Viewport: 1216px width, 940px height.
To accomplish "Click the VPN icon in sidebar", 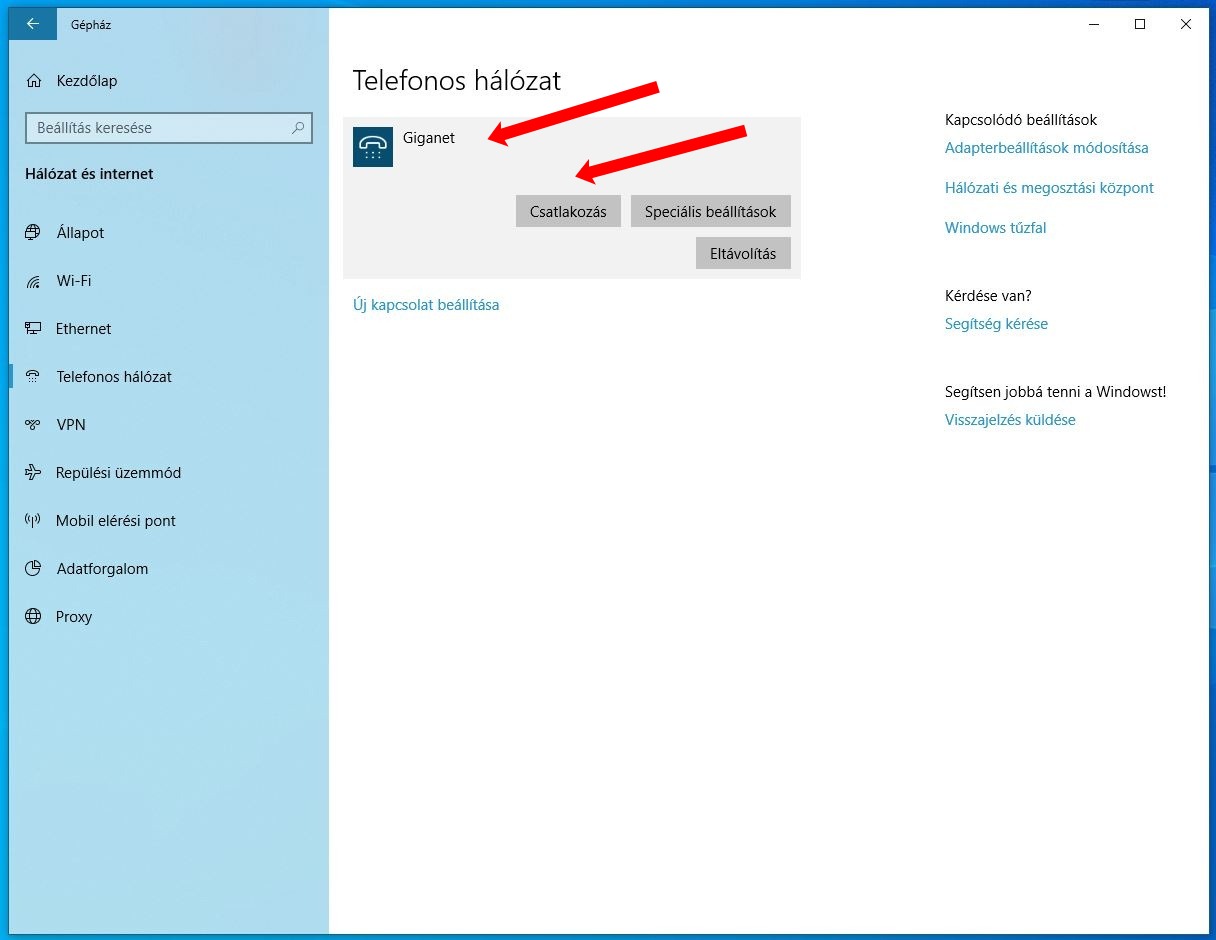I will coord(34,425).
